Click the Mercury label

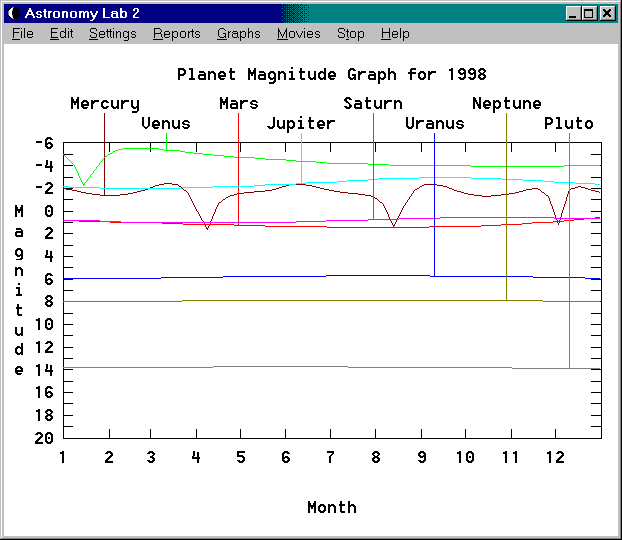105,104
